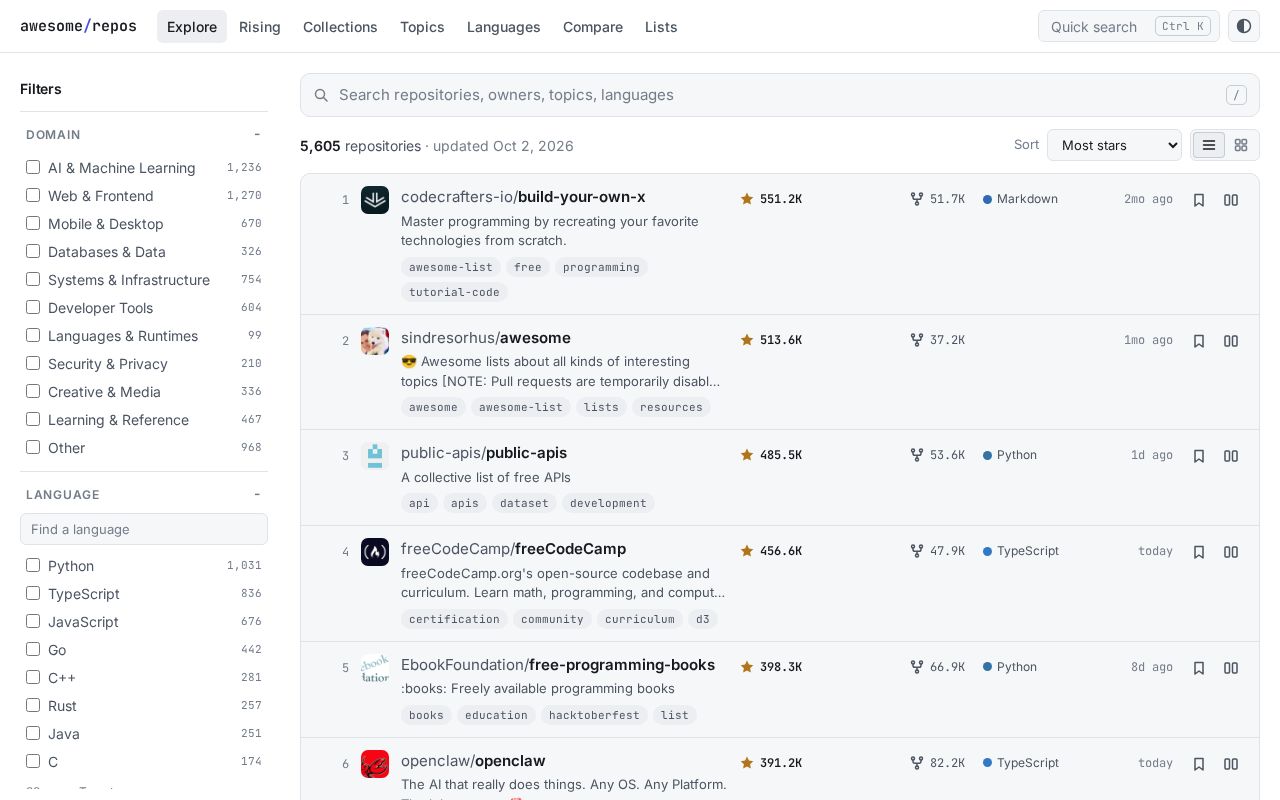Open the codecrafters-io/build-your-own-x repository link

(x=523, y=197)
